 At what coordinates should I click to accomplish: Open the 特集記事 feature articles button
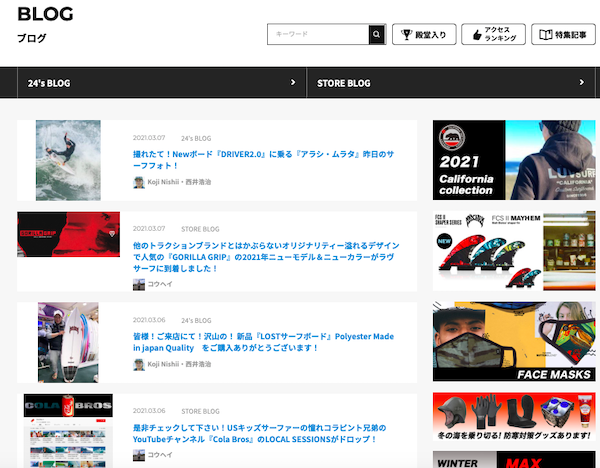[x=563, y=34]
